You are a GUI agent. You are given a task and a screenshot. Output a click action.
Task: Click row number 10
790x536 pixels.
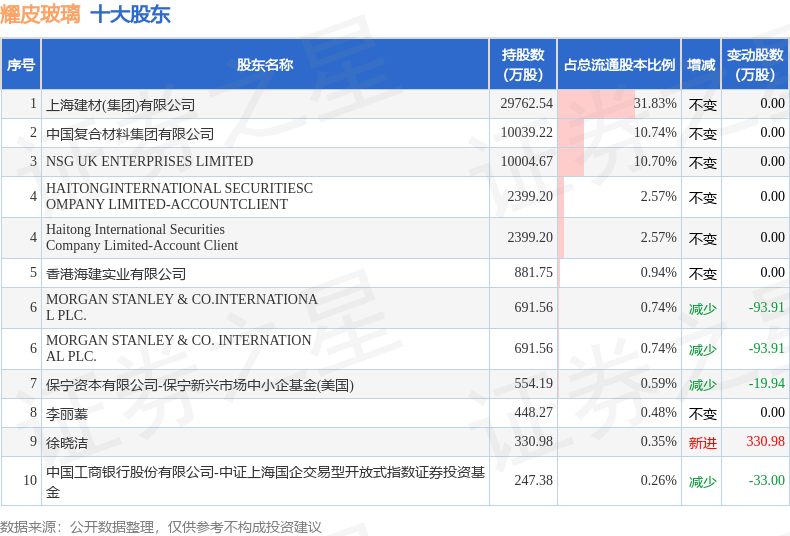[x=30, y=480]
